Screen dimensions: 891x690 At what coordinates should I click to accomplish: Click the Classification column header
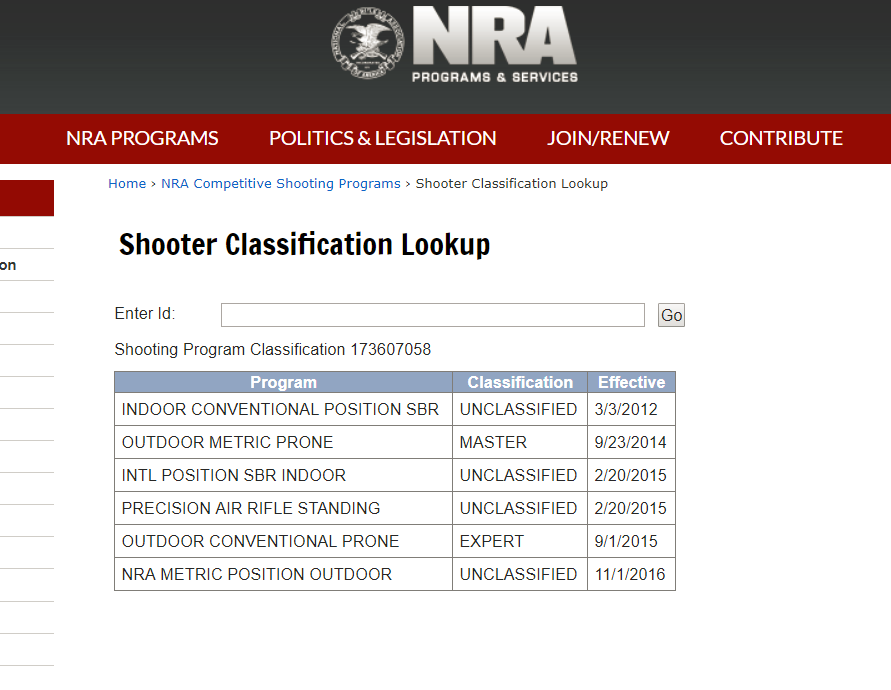point(520,382)
